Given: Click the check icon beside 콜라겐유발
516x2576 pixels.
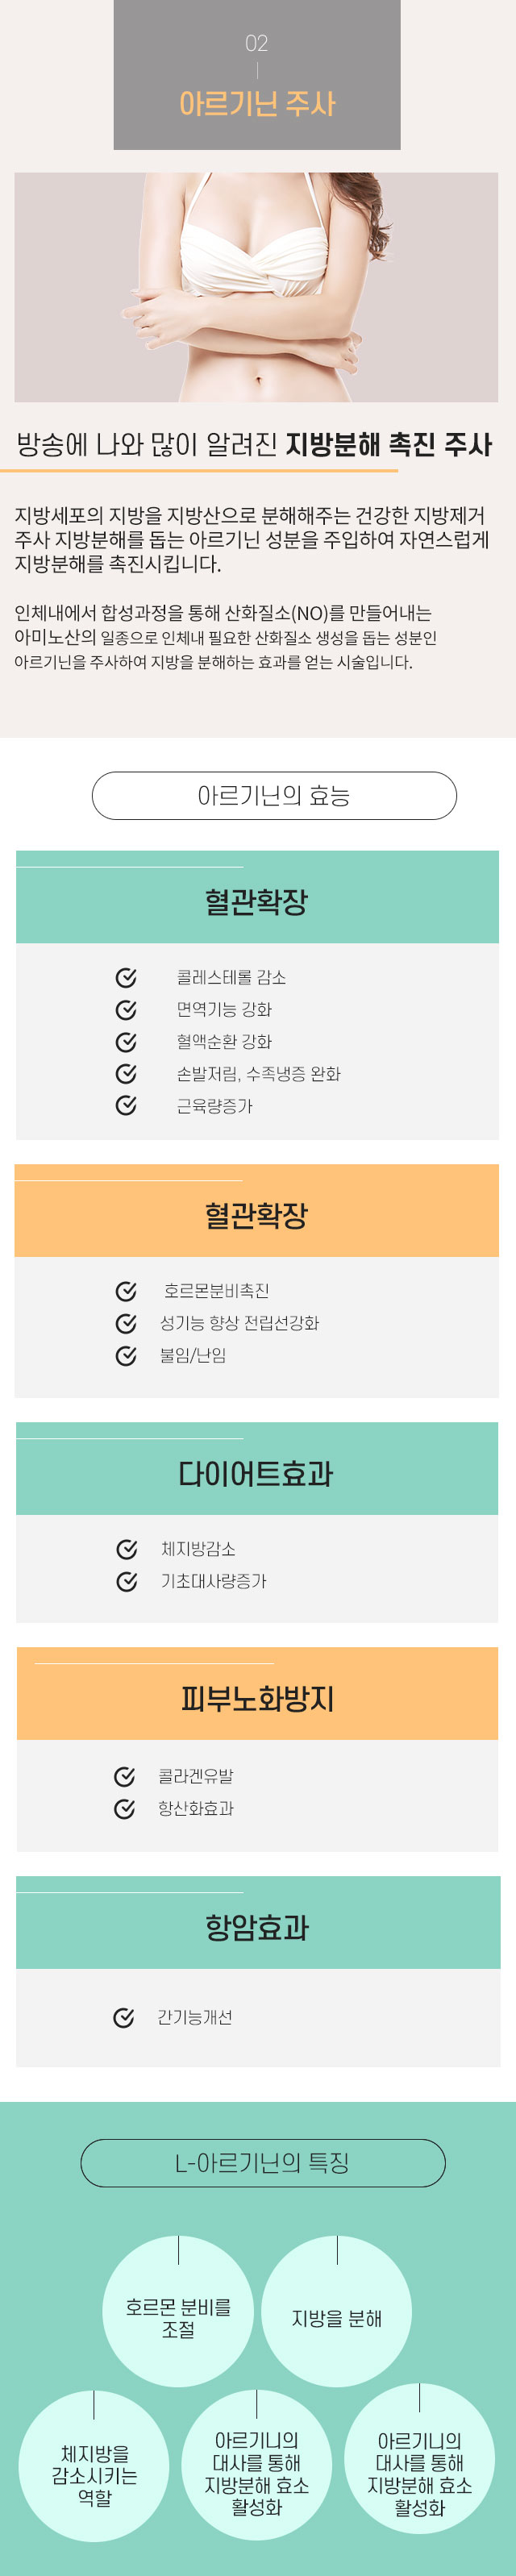Looking at the screenshot, I should (x=125, y=1776).
